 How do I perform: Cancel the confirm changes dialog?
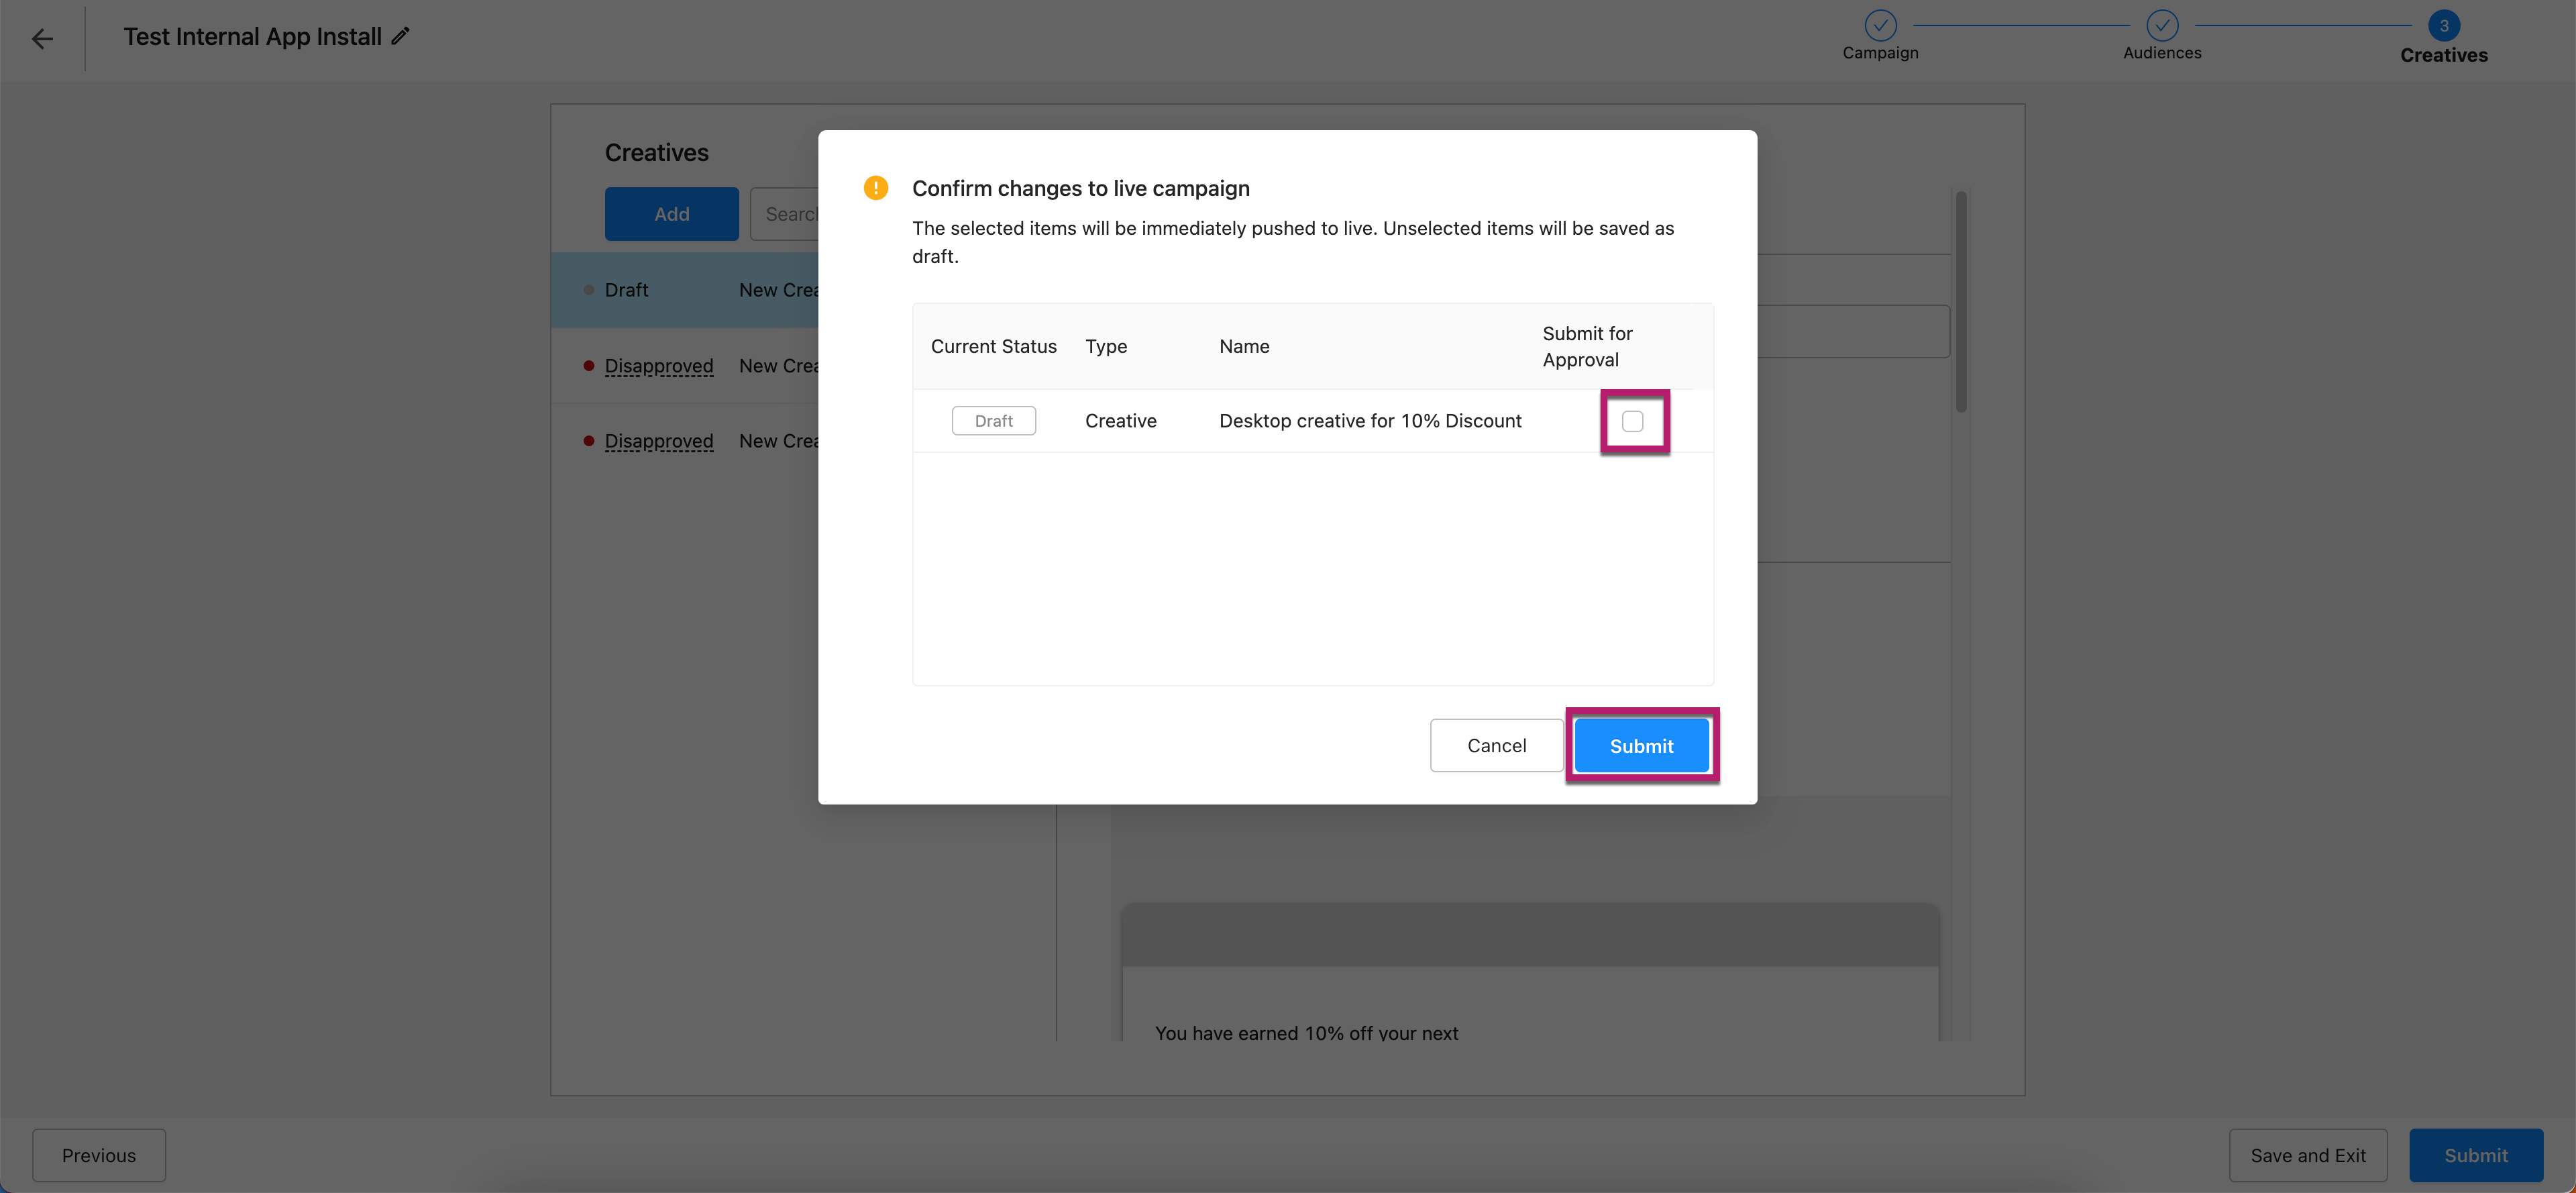point(1496,746)
